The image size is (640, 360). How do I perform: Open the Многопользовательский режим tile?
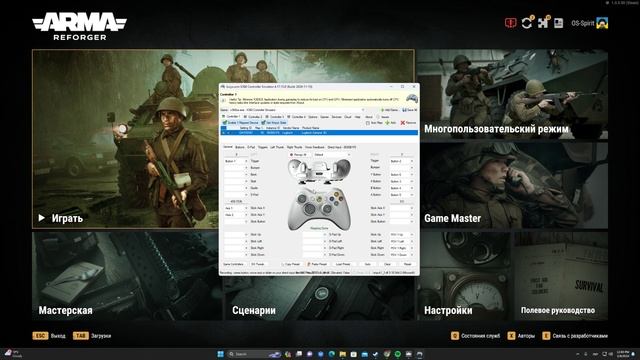point(512,95)
